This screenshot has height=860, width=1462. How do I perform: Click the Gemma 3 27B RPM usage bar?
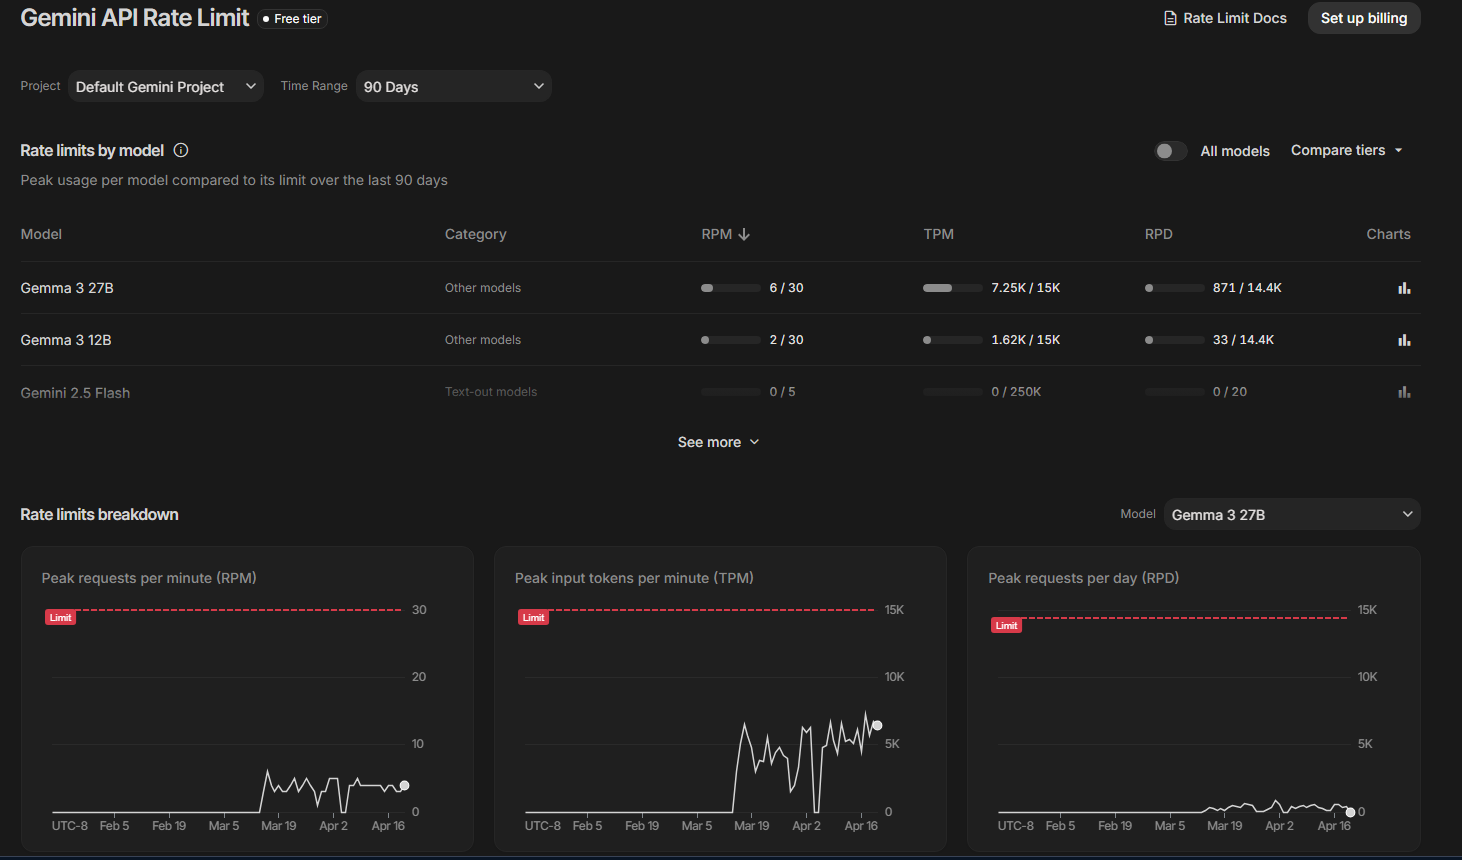[x=731, y=288]
